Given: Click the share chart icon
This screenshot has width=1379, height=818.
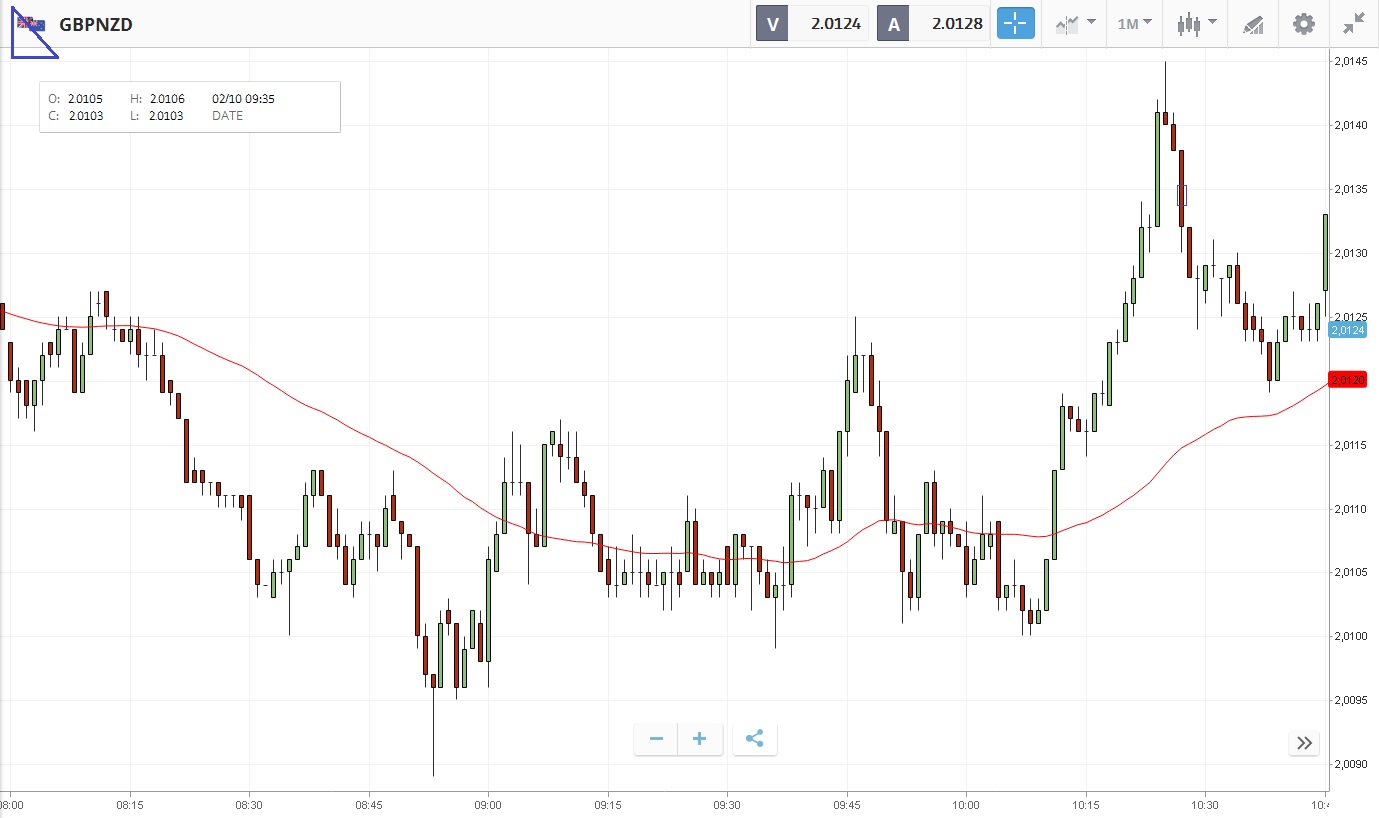Looking at the screenshot, I should coord(755,739).
